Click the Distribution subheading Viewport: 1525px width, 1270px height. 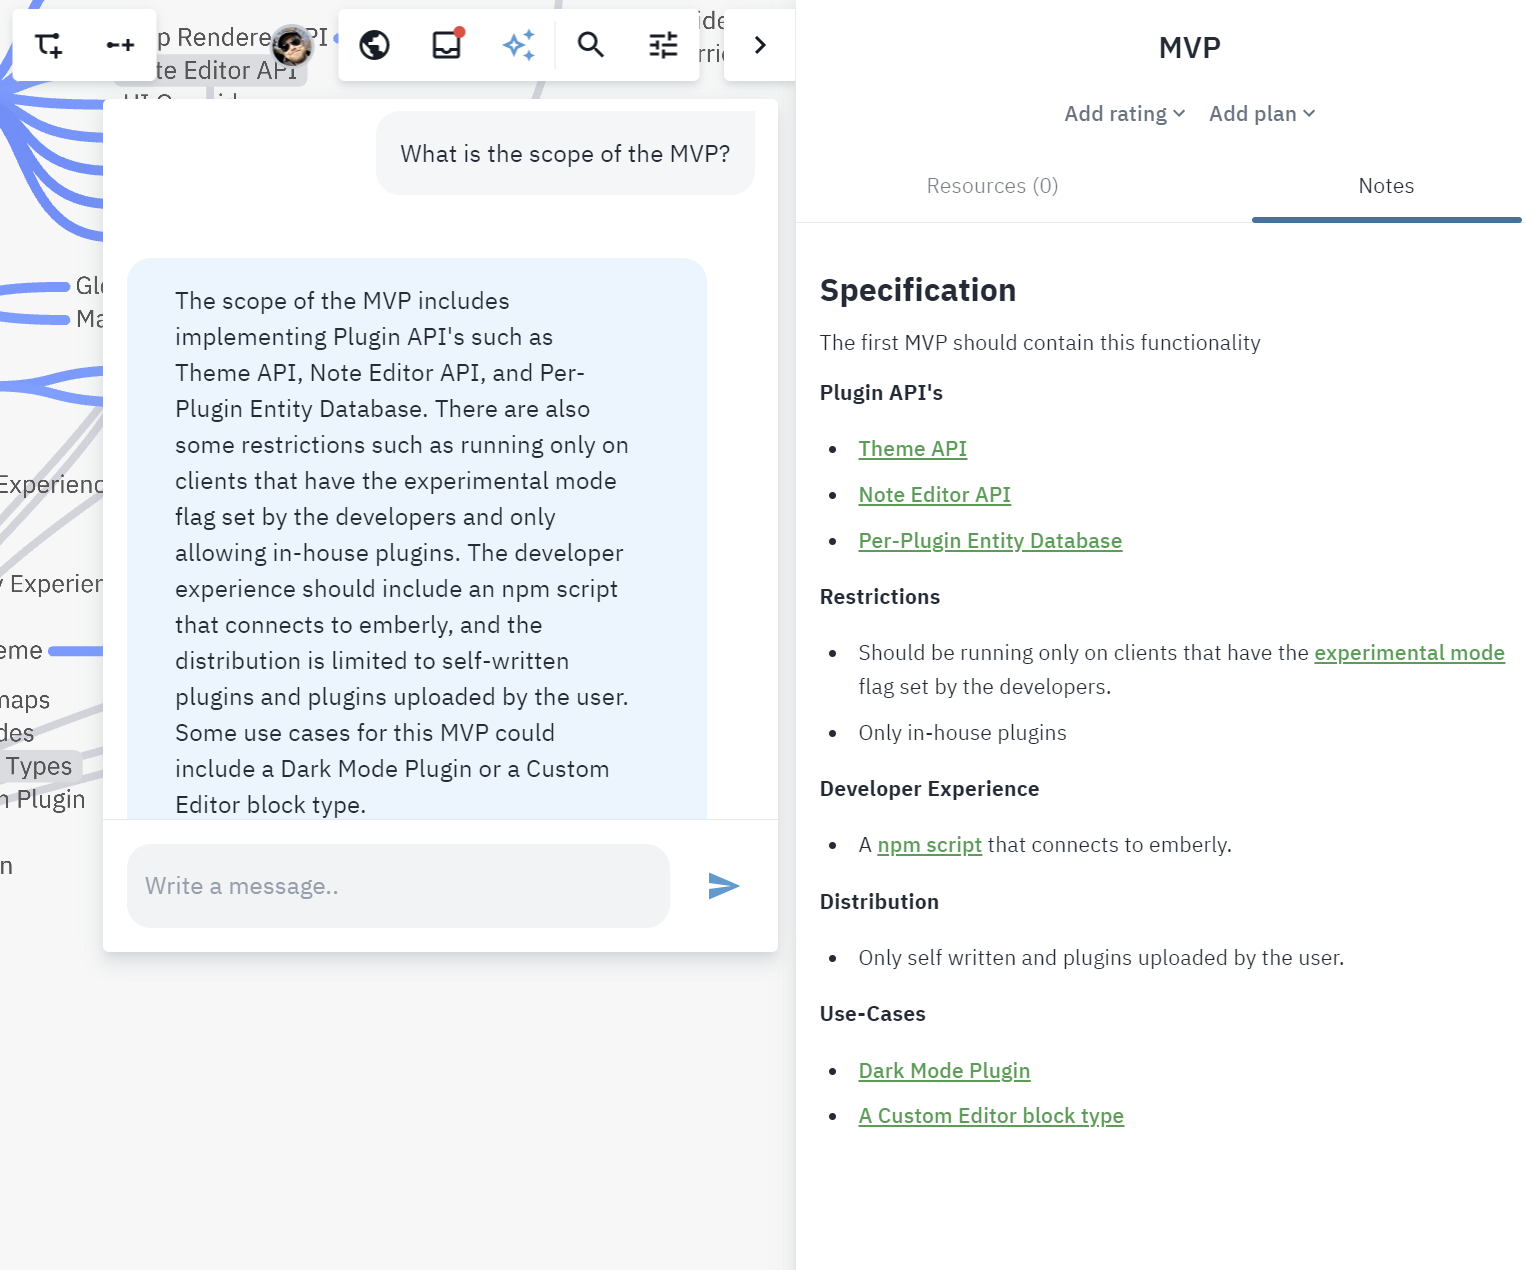(x=879, y=902)
